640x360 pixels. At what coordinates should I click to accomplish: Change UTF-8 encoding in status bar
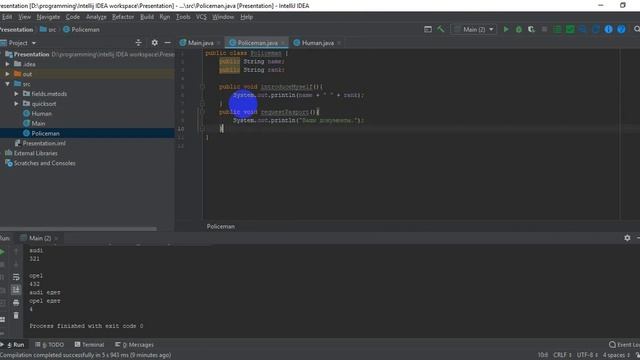point(587,355)
